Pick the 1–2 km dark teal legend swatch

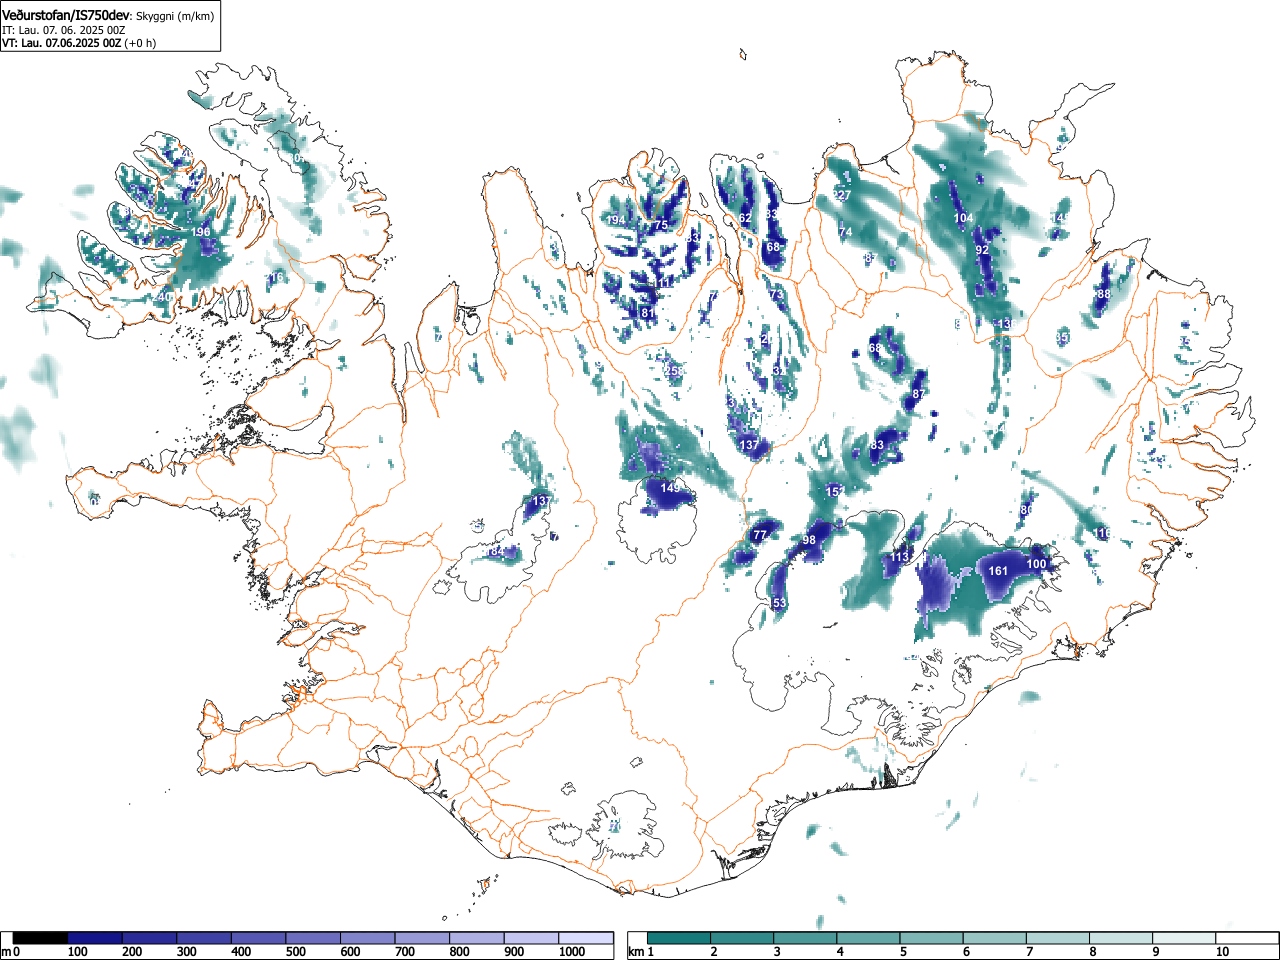679,938
